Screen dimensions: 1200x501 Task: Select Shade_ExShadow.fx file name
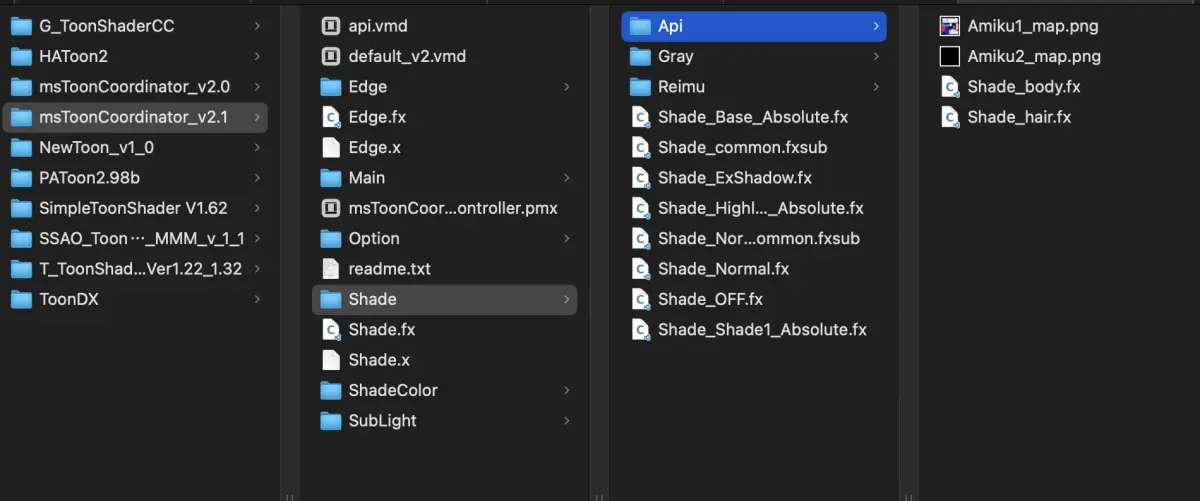click(735, 178)
